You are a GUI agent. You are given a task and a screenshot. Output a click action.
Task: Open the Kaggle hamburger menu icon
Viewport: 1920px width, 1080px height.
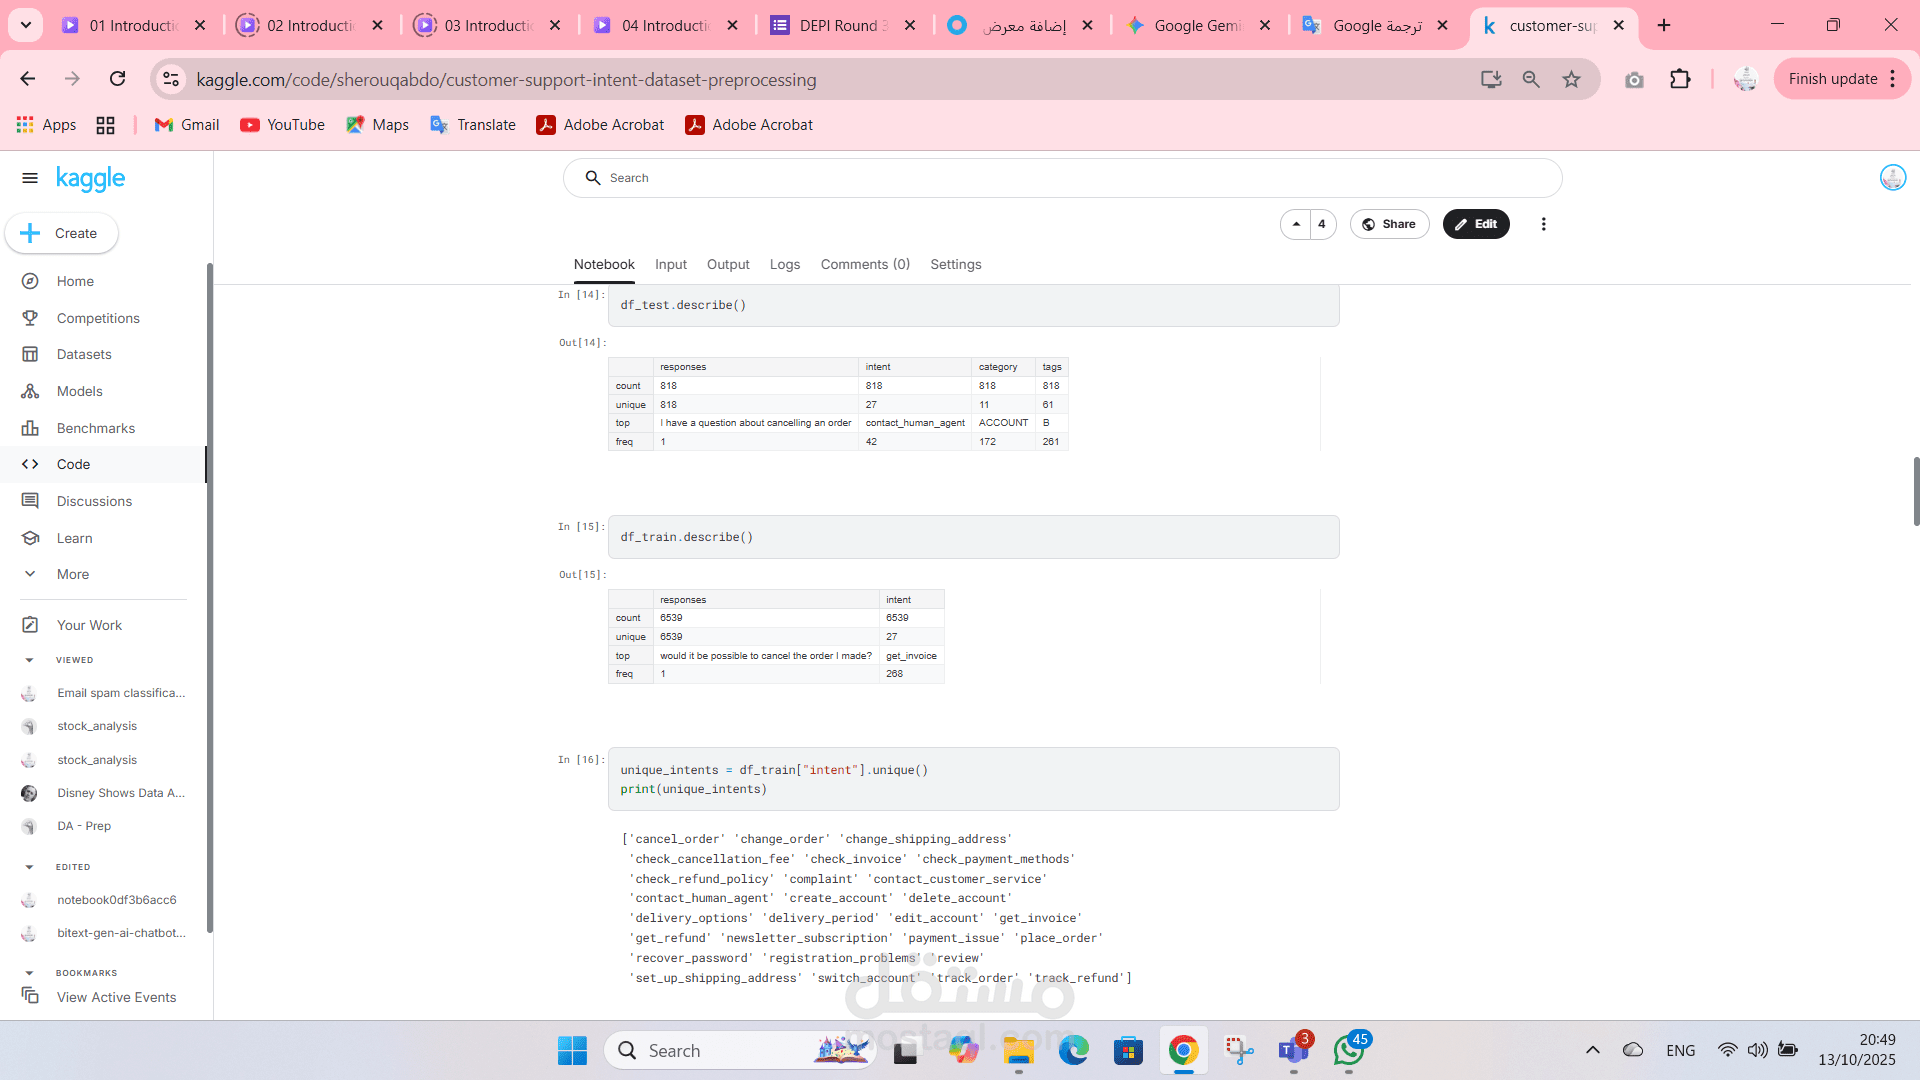click(30, 178)
